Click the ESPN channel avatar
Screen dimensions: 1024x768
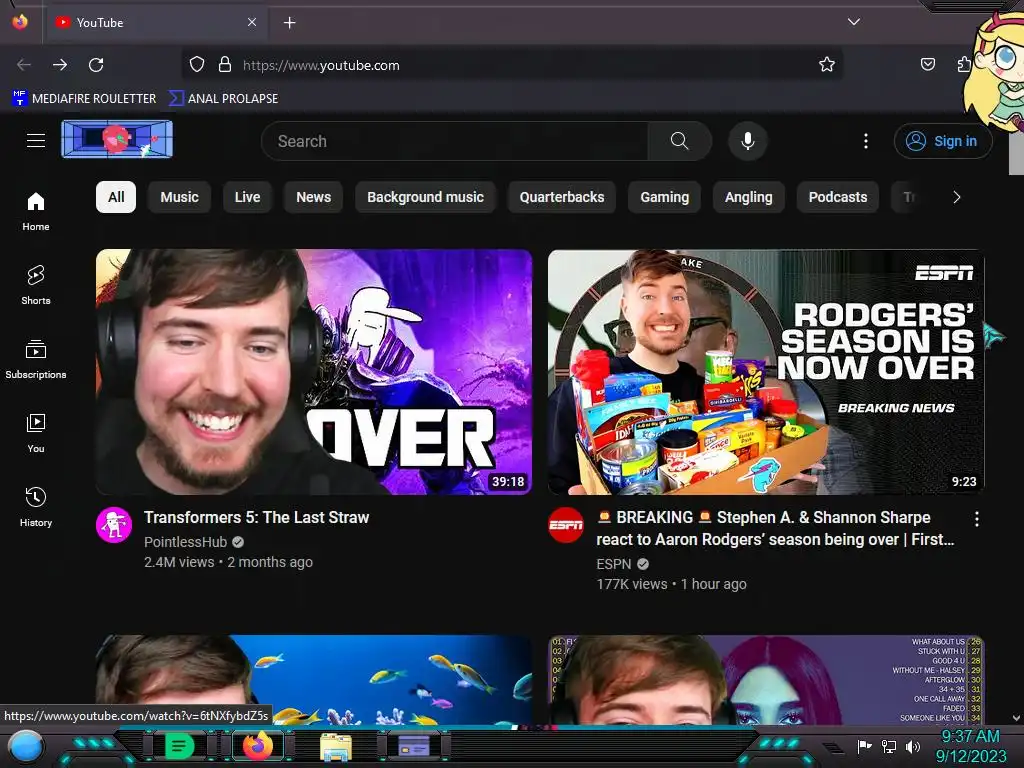point(566,525)
